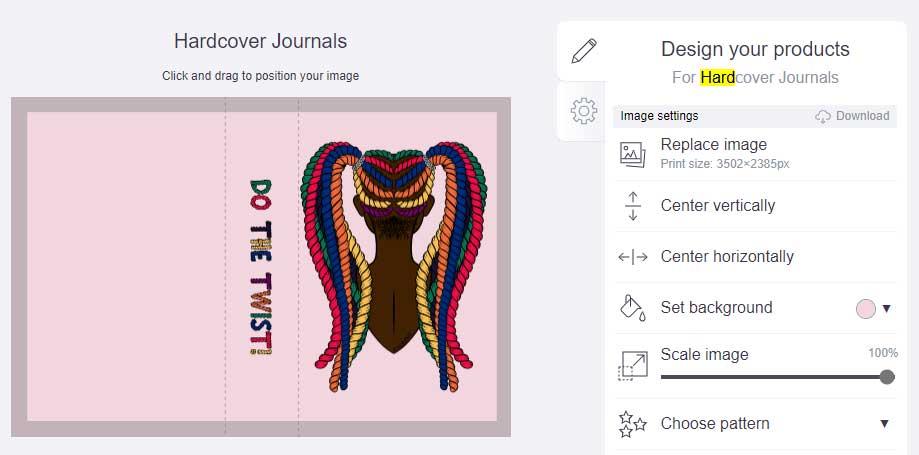The height and width of the screenshot is (455, 919).
Task: Choose Center horizontally
Action: [x=727, y=257]
